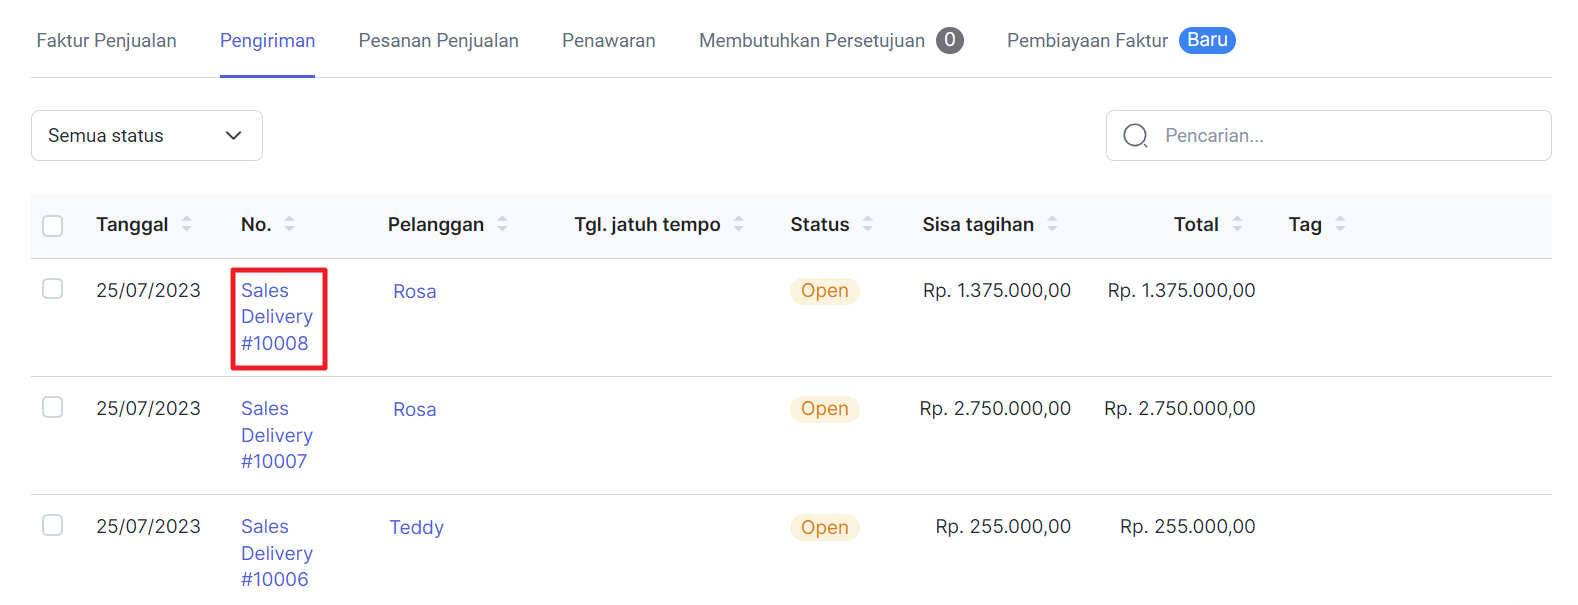Sort the Status column via arrows

pos(867,224)
